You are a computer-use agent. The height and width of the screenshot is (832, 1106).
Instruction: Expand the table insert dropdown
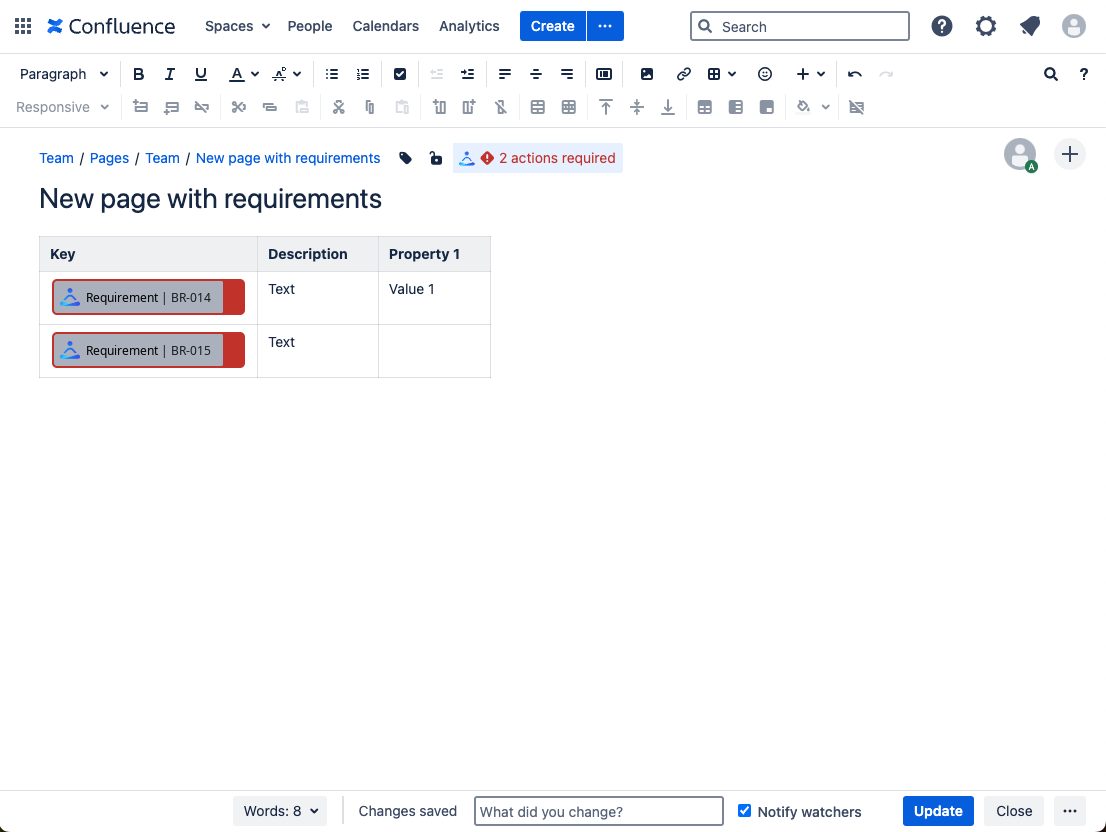722,74
